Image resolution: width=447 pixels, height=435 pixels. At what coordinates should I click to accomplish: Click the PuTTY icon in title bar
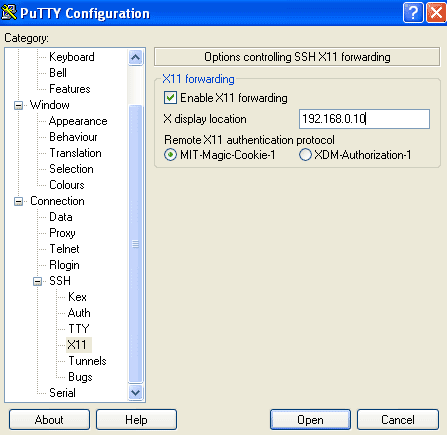(9, 12)
